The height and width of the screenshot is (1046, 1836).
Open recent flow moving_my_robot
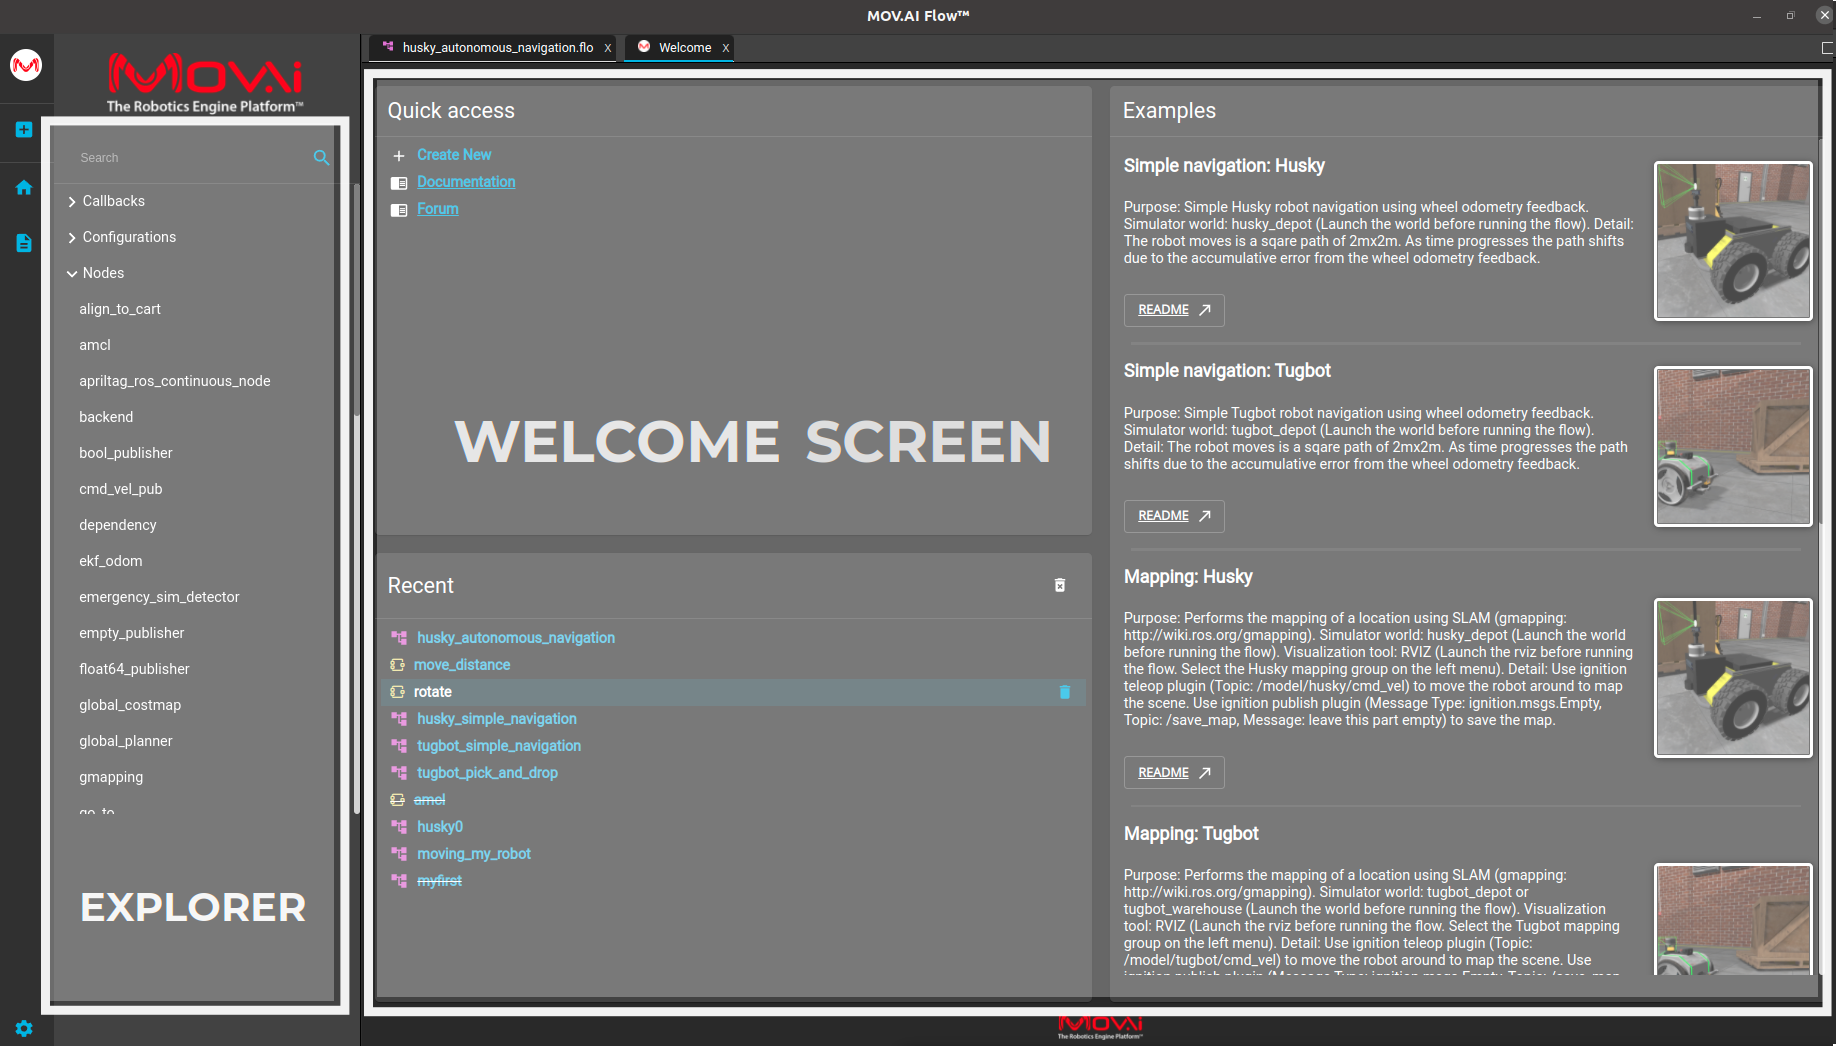coord(474,854)
